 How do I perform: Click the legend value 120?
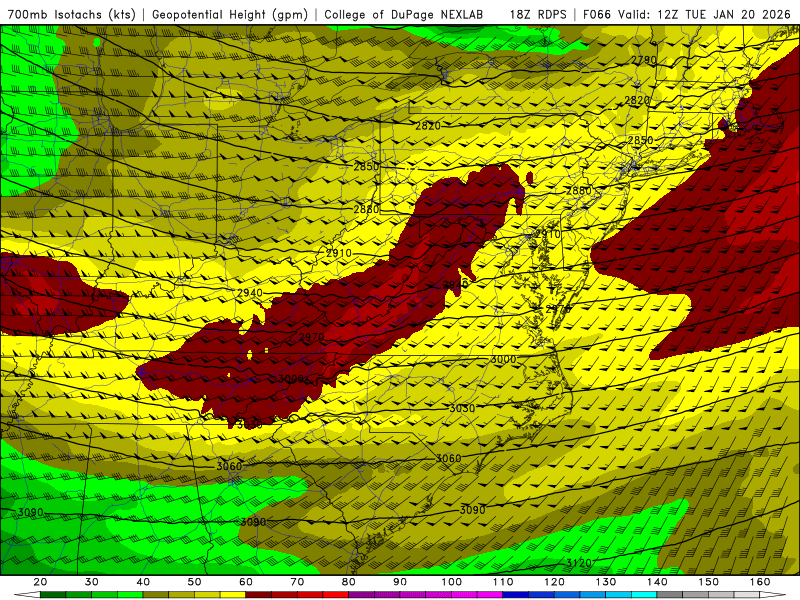[x=554, y=582]
